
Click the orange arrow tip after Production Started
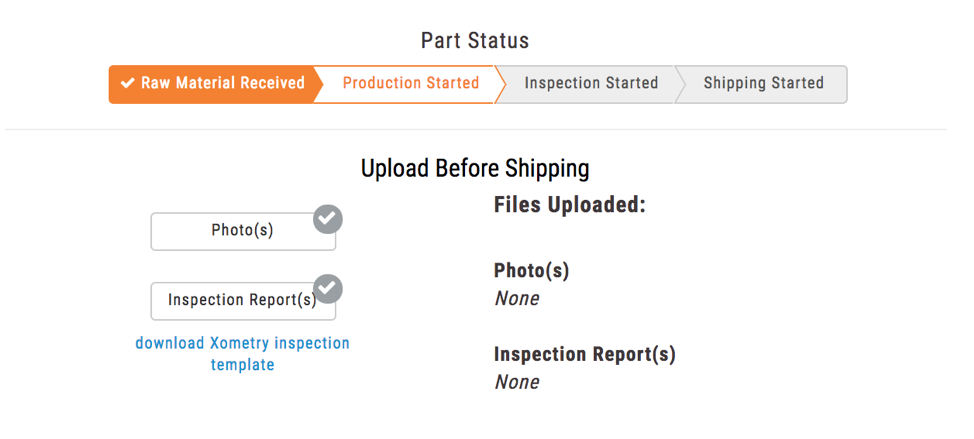499,84
